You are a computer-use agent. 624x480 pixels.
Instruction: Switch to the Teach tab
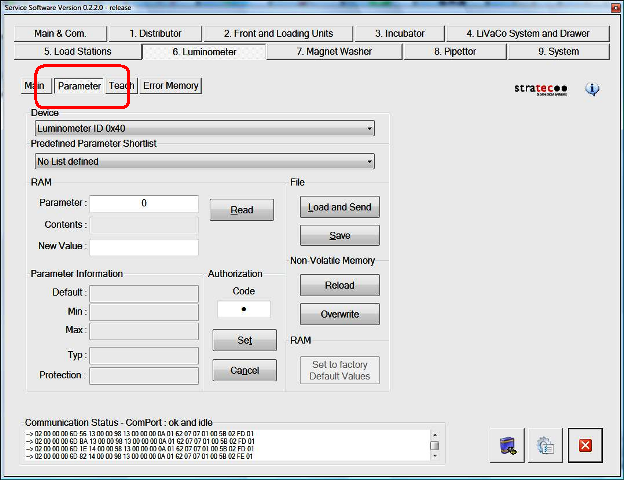pos(121,86)
